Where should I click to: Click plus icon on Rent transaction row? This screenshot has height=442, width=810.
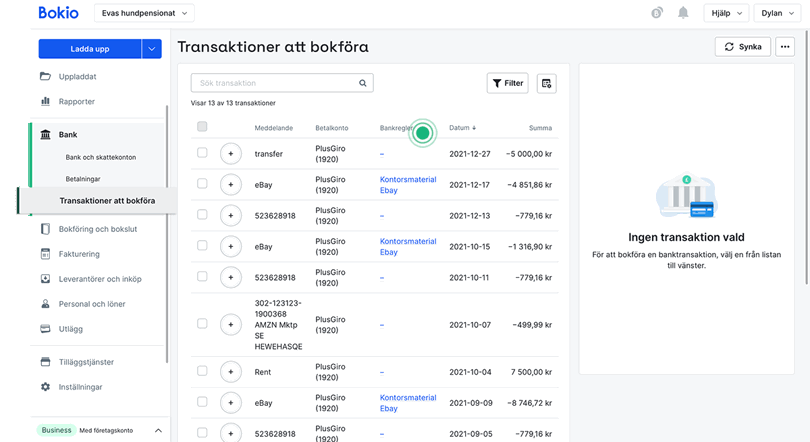[x=230, y=372]
